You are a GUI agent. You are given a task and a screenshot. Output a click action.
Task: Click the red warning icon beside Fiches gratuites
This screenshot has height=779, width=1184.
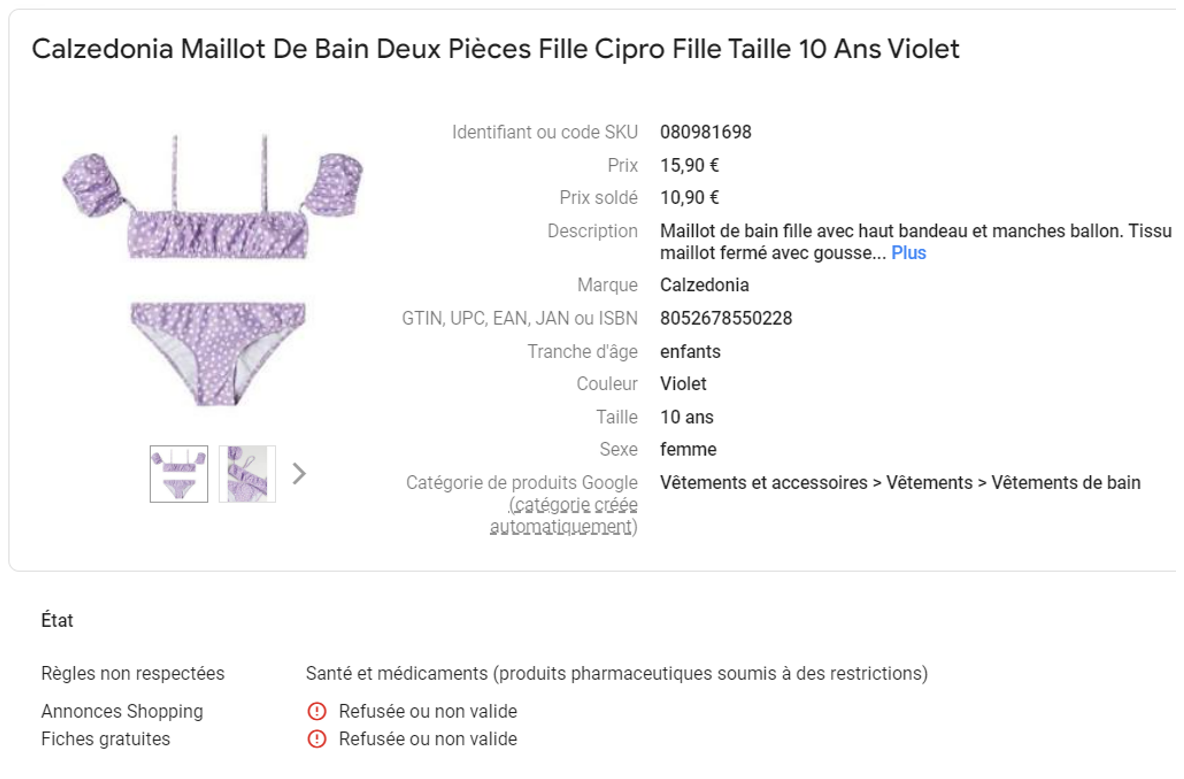317,739
